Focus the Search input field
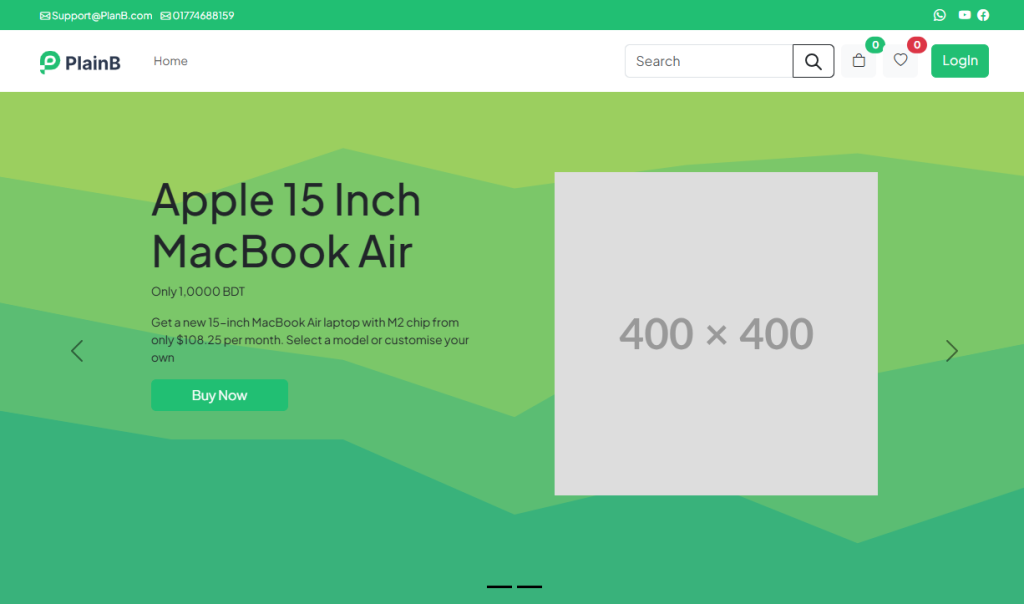Screen dimensions: 1024x604 708,61
